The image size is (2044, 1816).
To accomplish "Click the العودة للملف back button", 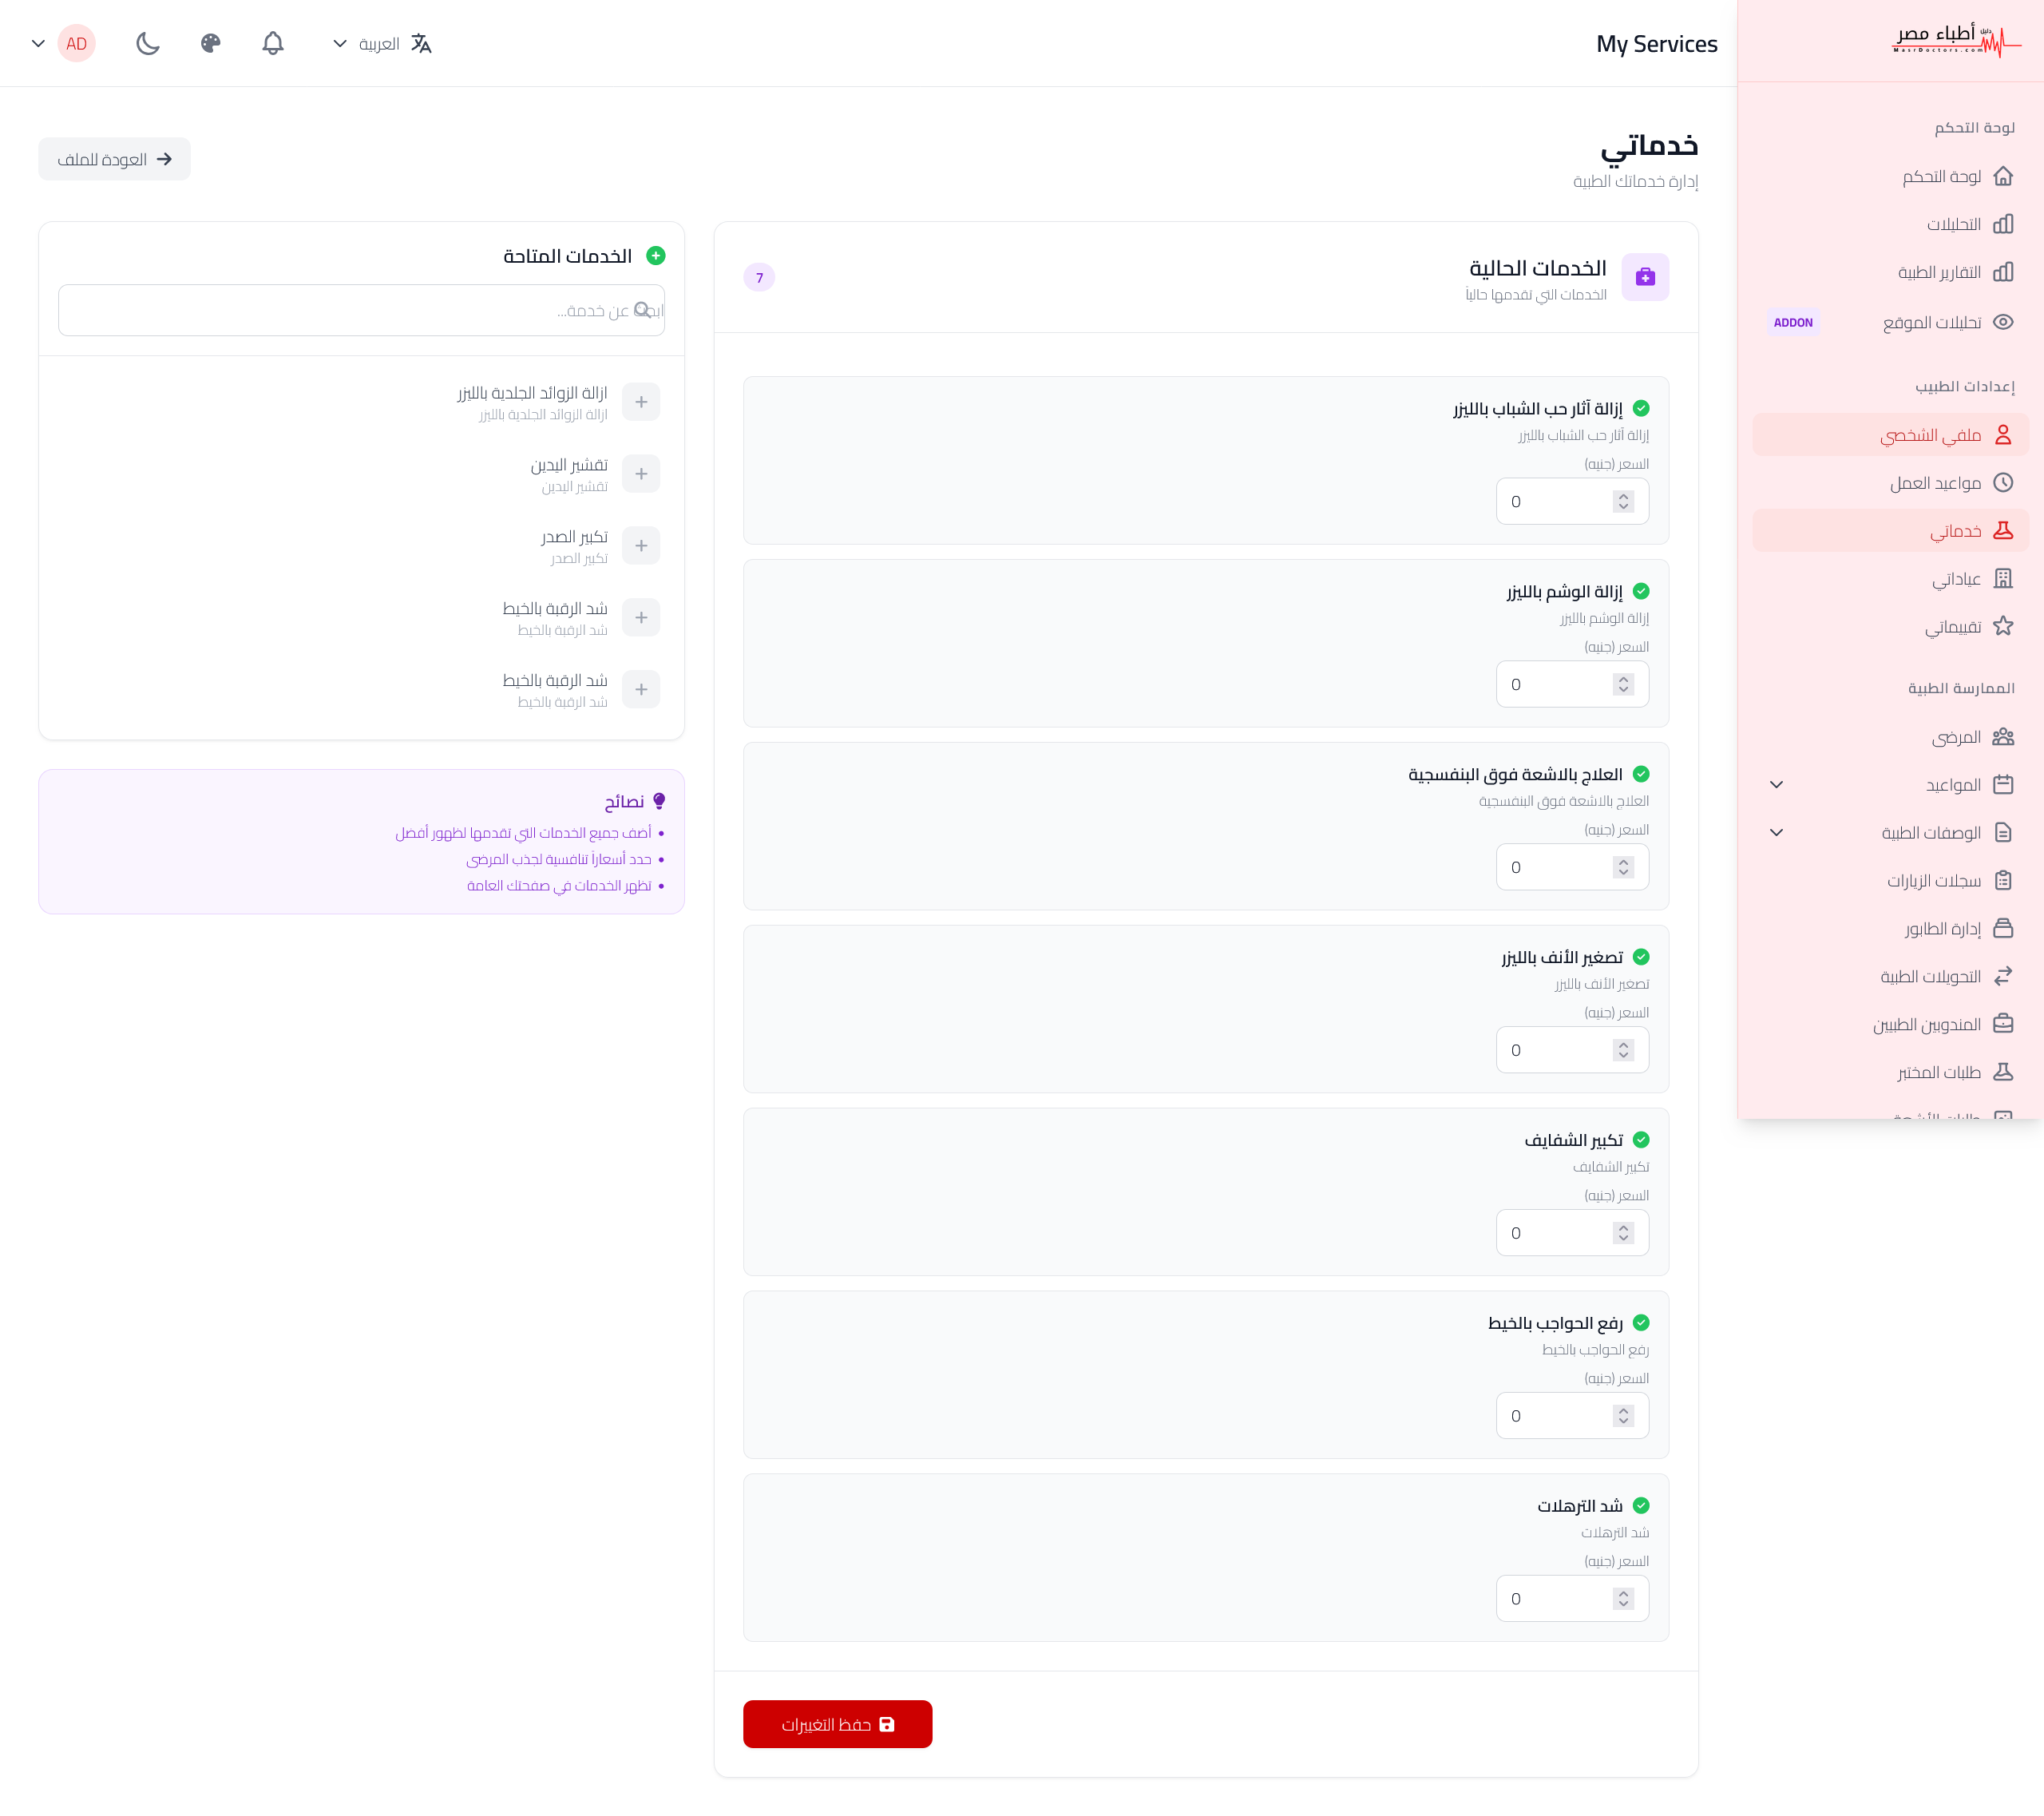I will (x=114, y=159).
